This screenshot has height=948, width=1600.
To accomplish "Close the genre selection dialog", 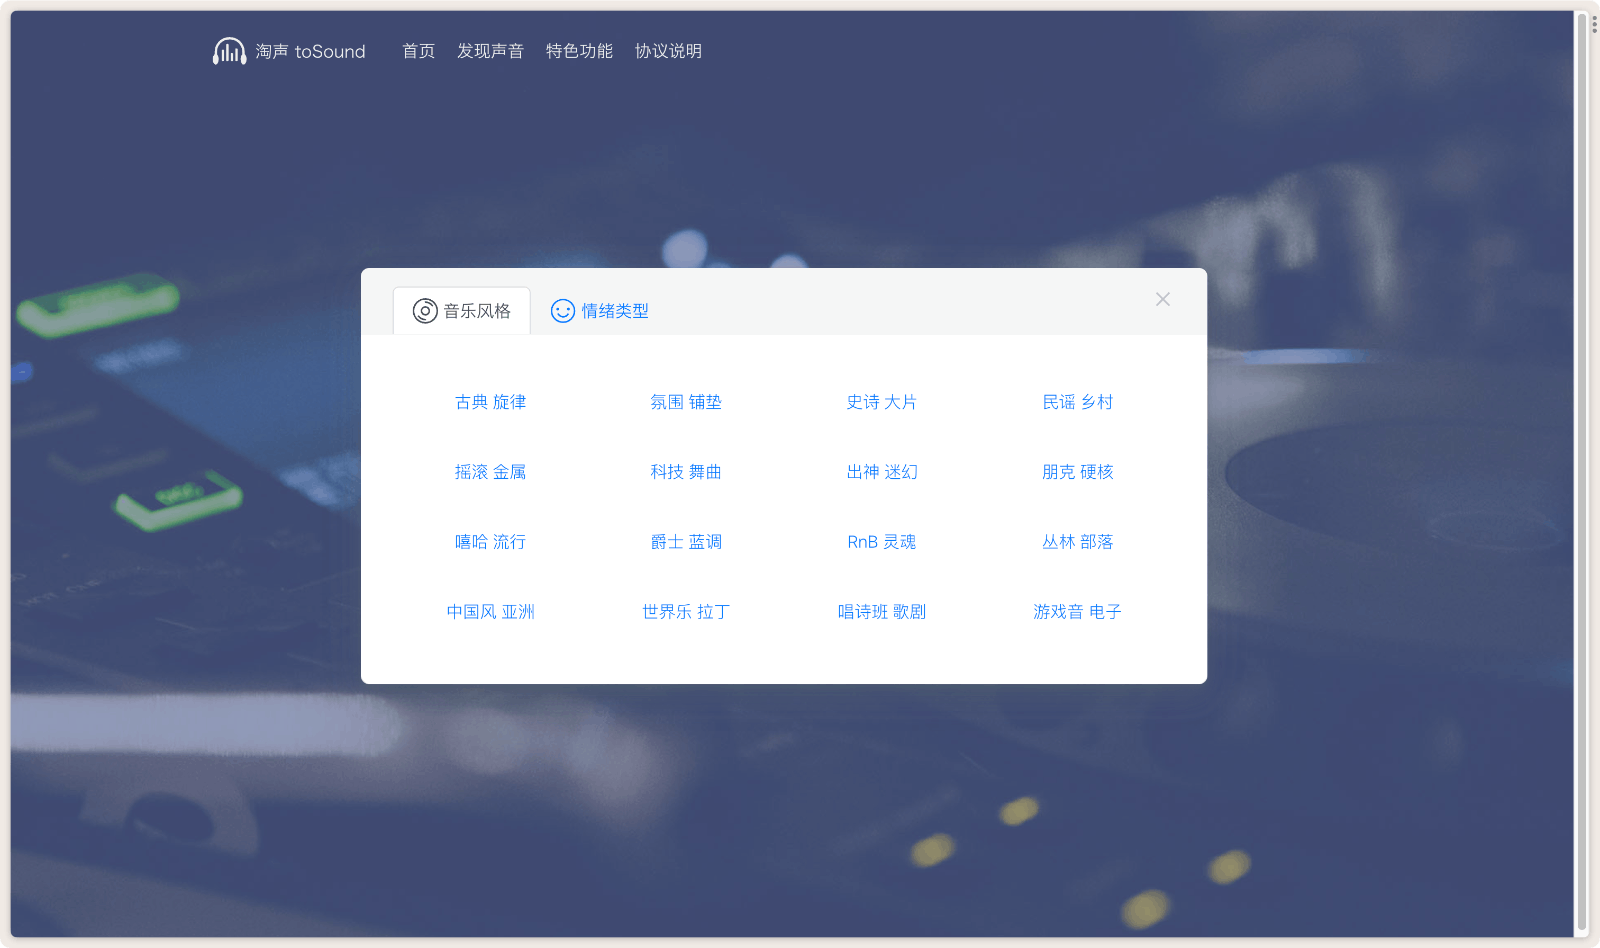I will (1162, 299).
